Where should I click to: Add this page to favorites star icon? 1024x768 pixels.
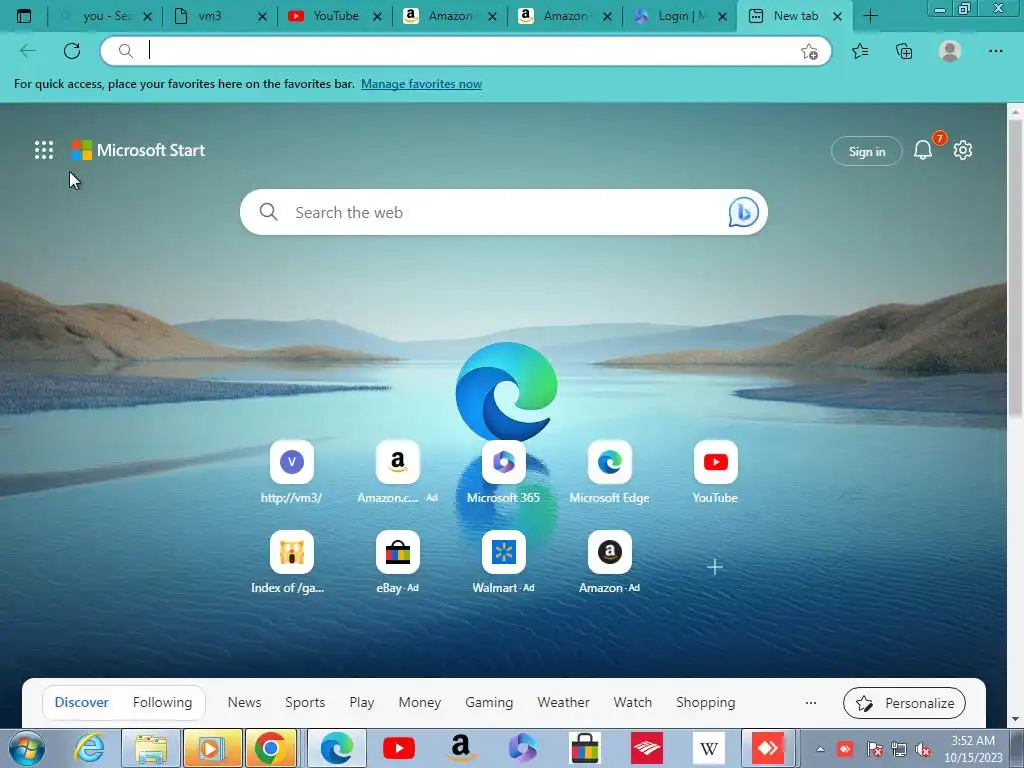tap(809, 52)
